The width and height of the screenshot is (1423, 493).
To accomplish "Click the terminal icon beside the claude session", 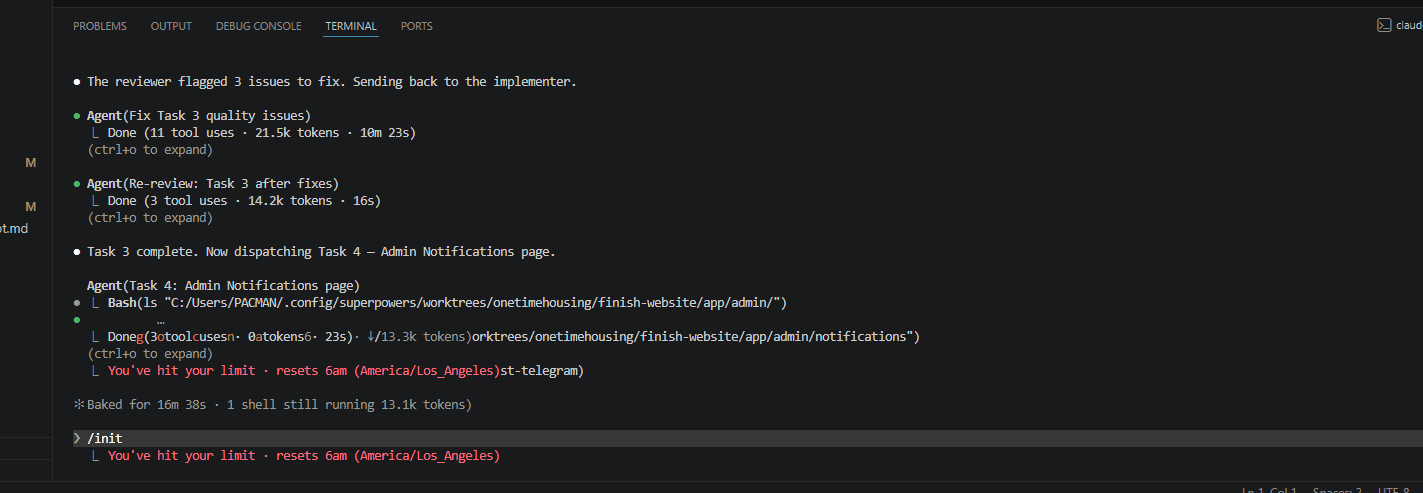I will click(x=1385, y=26).
